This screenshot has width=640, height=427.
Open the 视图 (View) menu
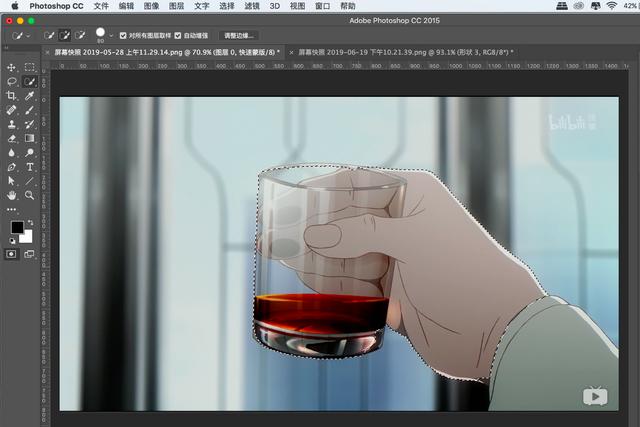[x=298, y=6]
